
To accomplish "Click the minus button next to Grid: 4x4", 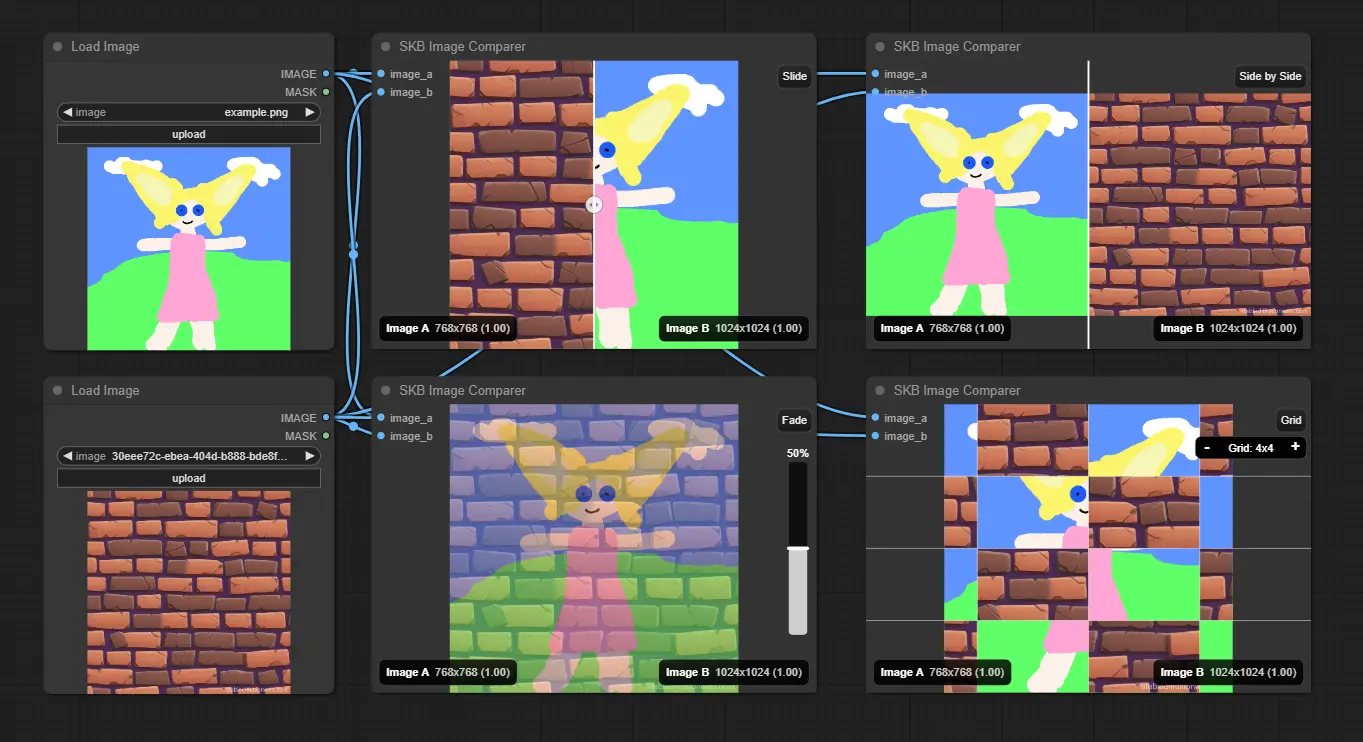I will (1207, 448).
